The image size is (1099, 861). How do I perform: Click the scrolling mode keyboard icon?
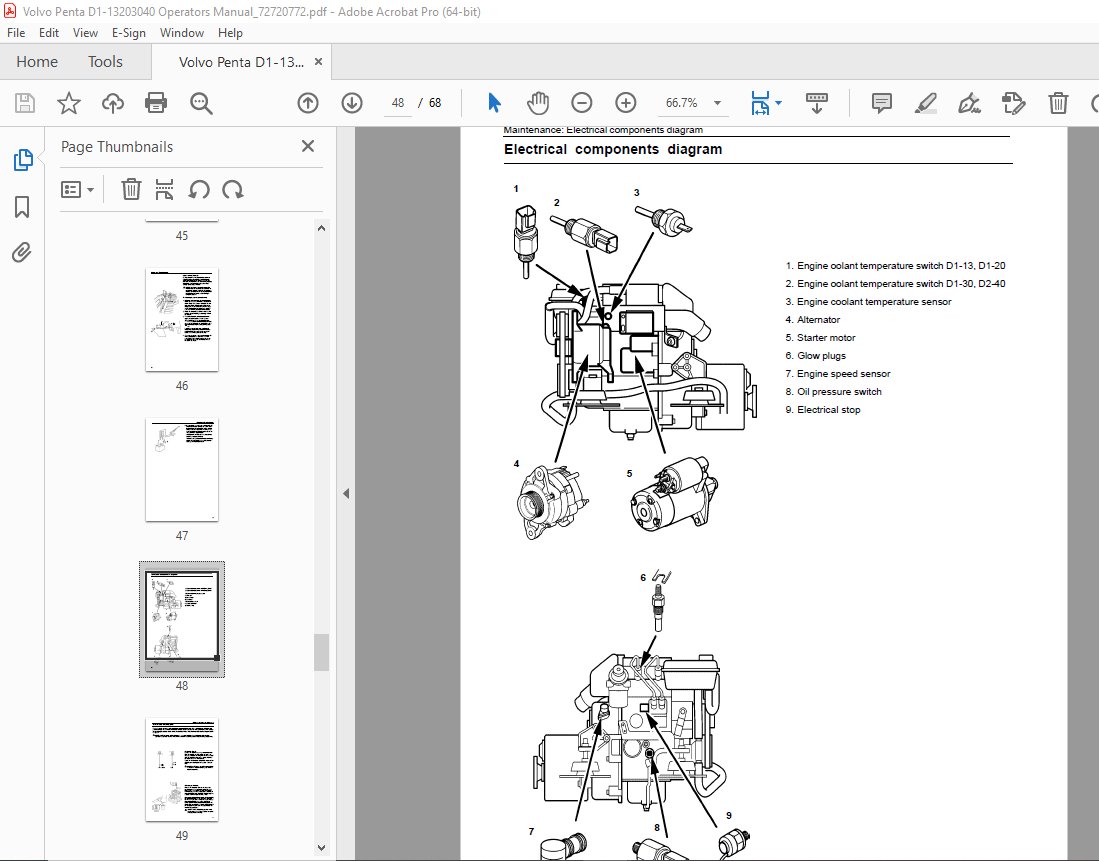coord(817,103)
